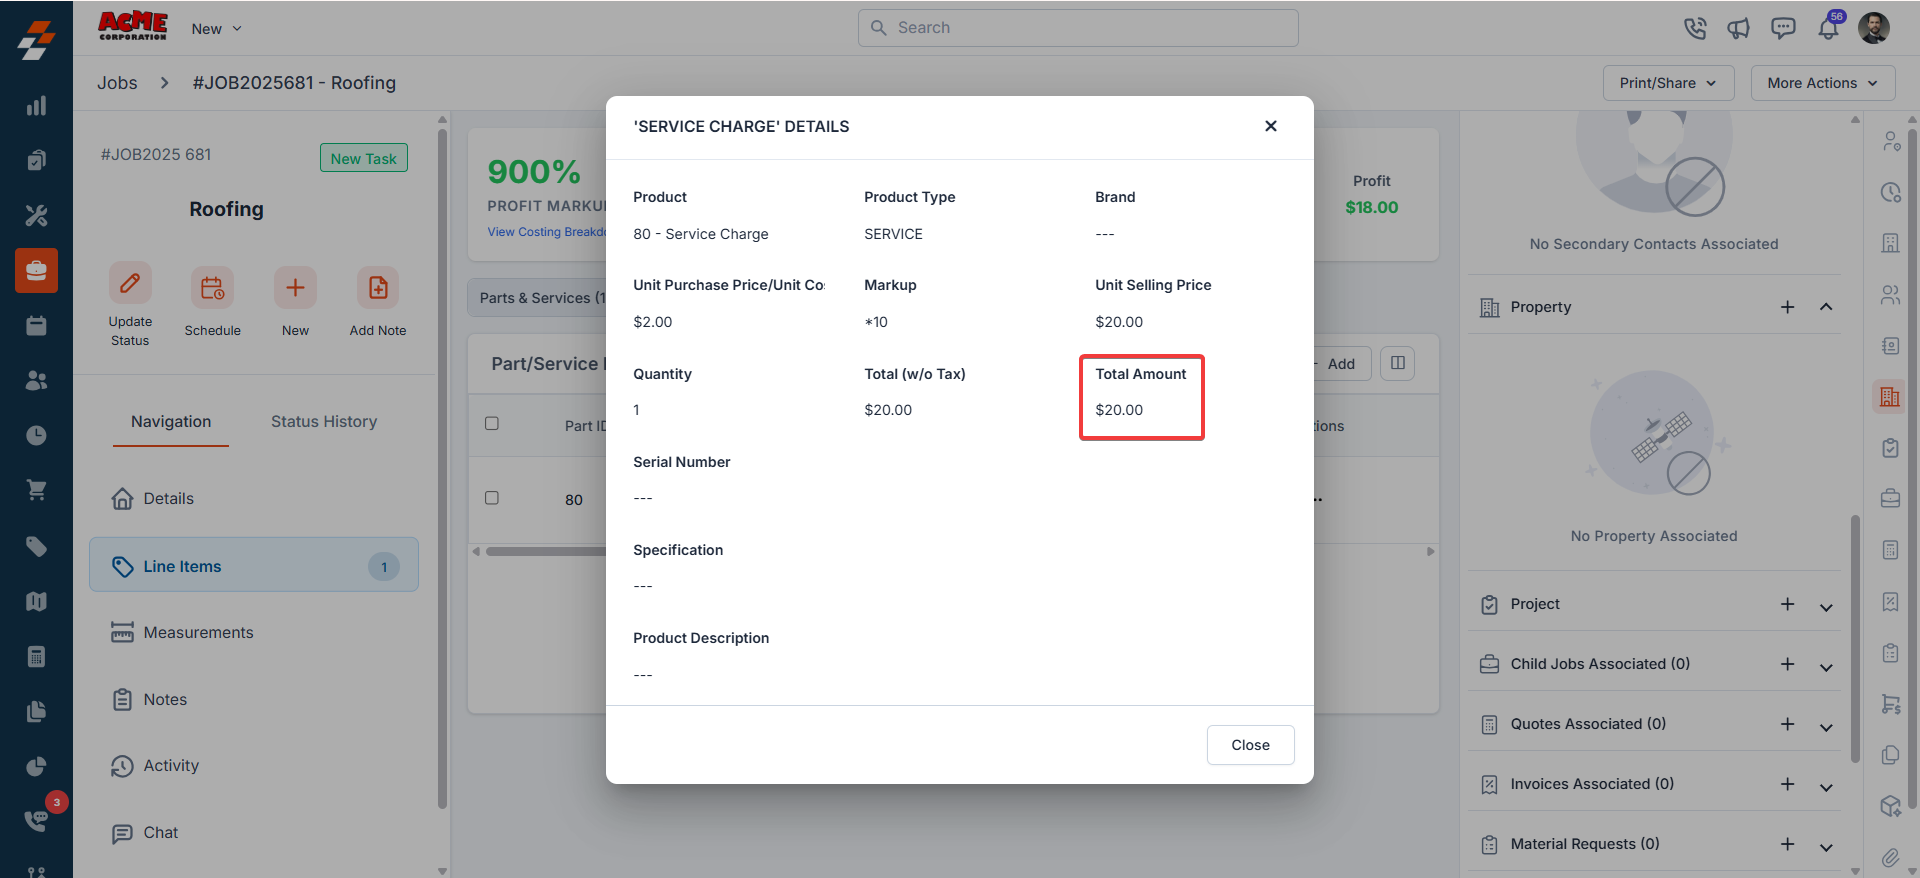
Task: Open the calculator icon in the left sidebar
Action: coord(36,656)
